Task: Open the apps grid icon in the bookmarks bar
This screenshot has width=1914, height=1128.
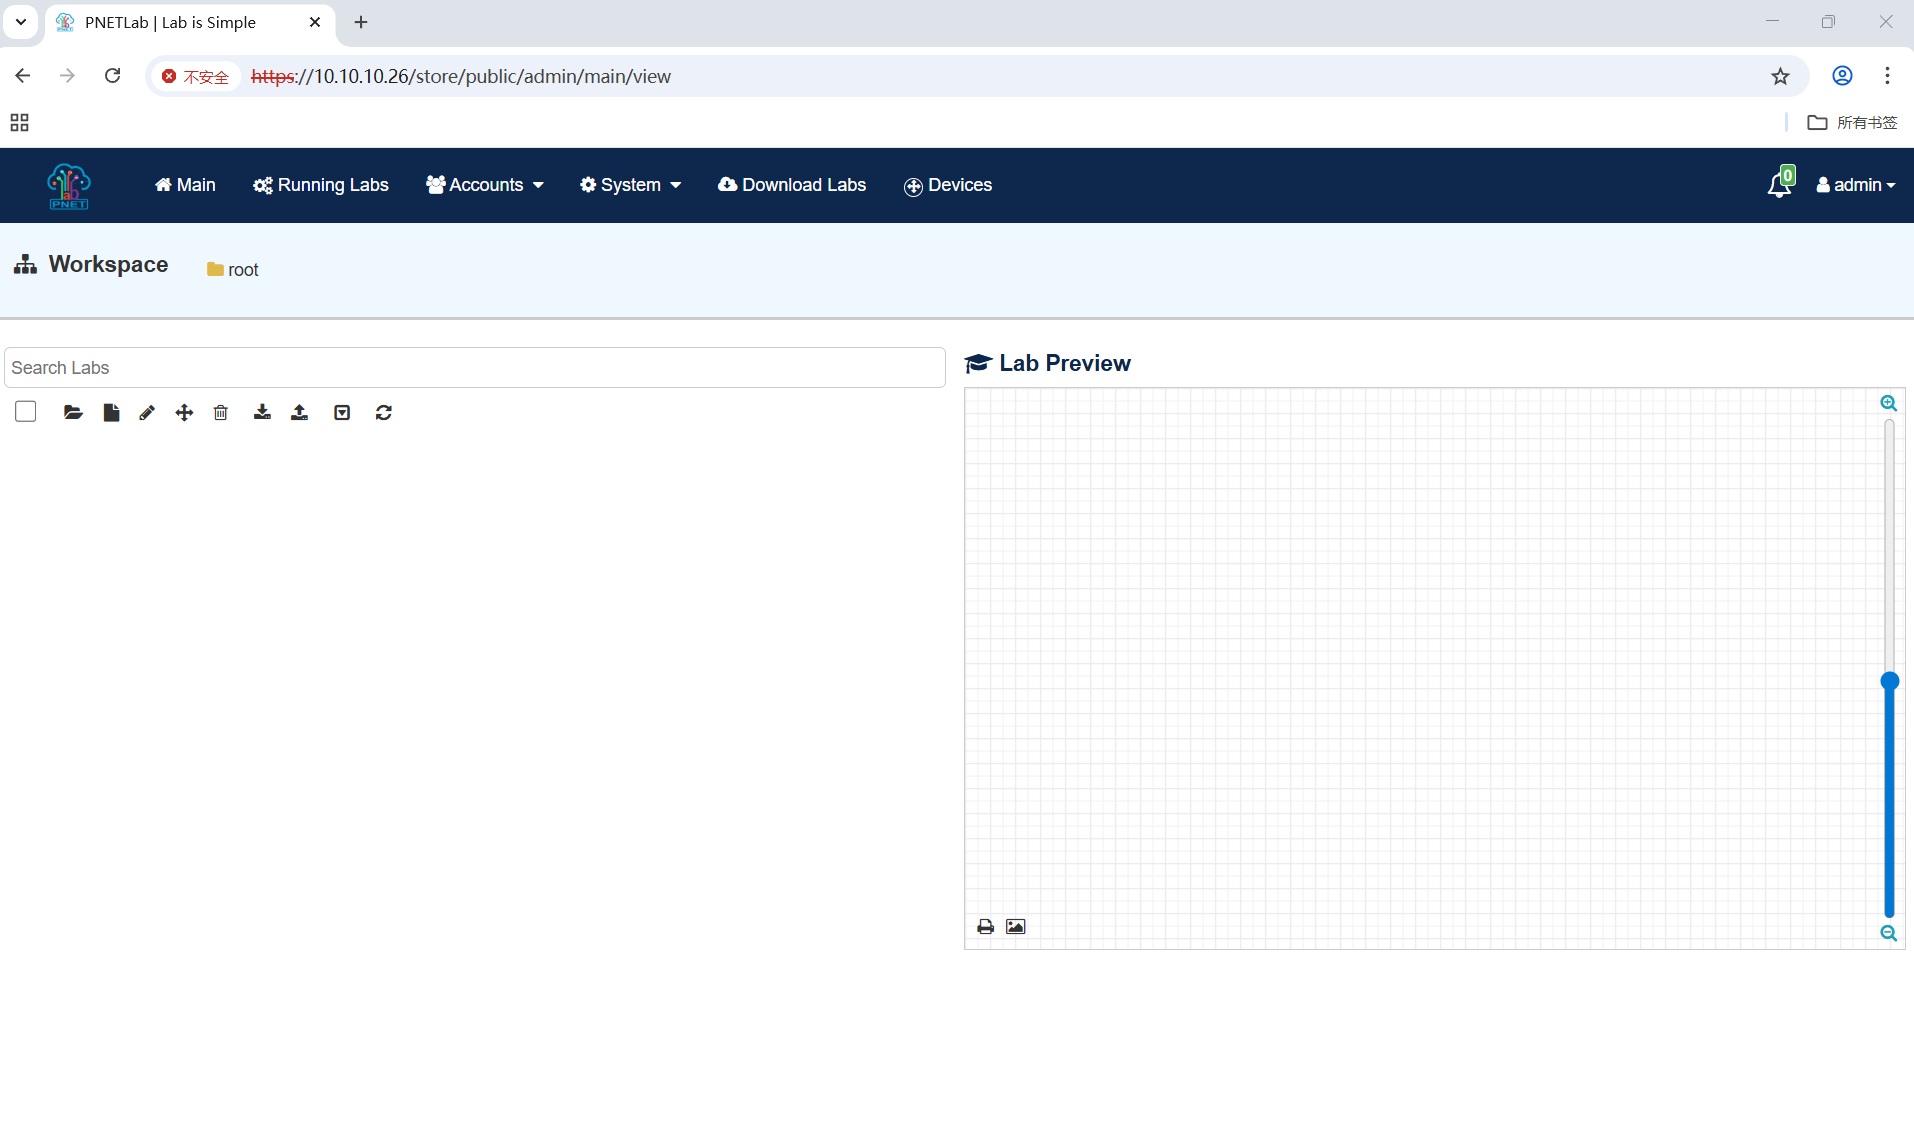Action: [x=19, y=123]
